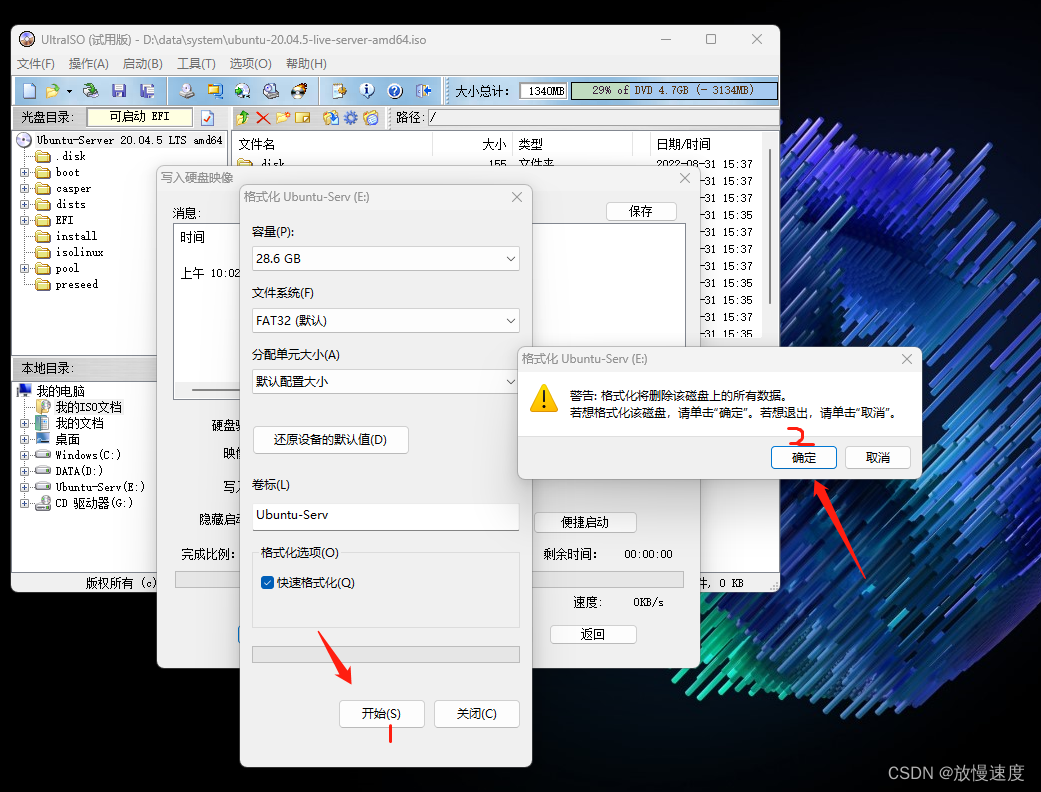Click the New Folder icon
This screenshot has height=792, width=1041.
(x=283, y=118)
